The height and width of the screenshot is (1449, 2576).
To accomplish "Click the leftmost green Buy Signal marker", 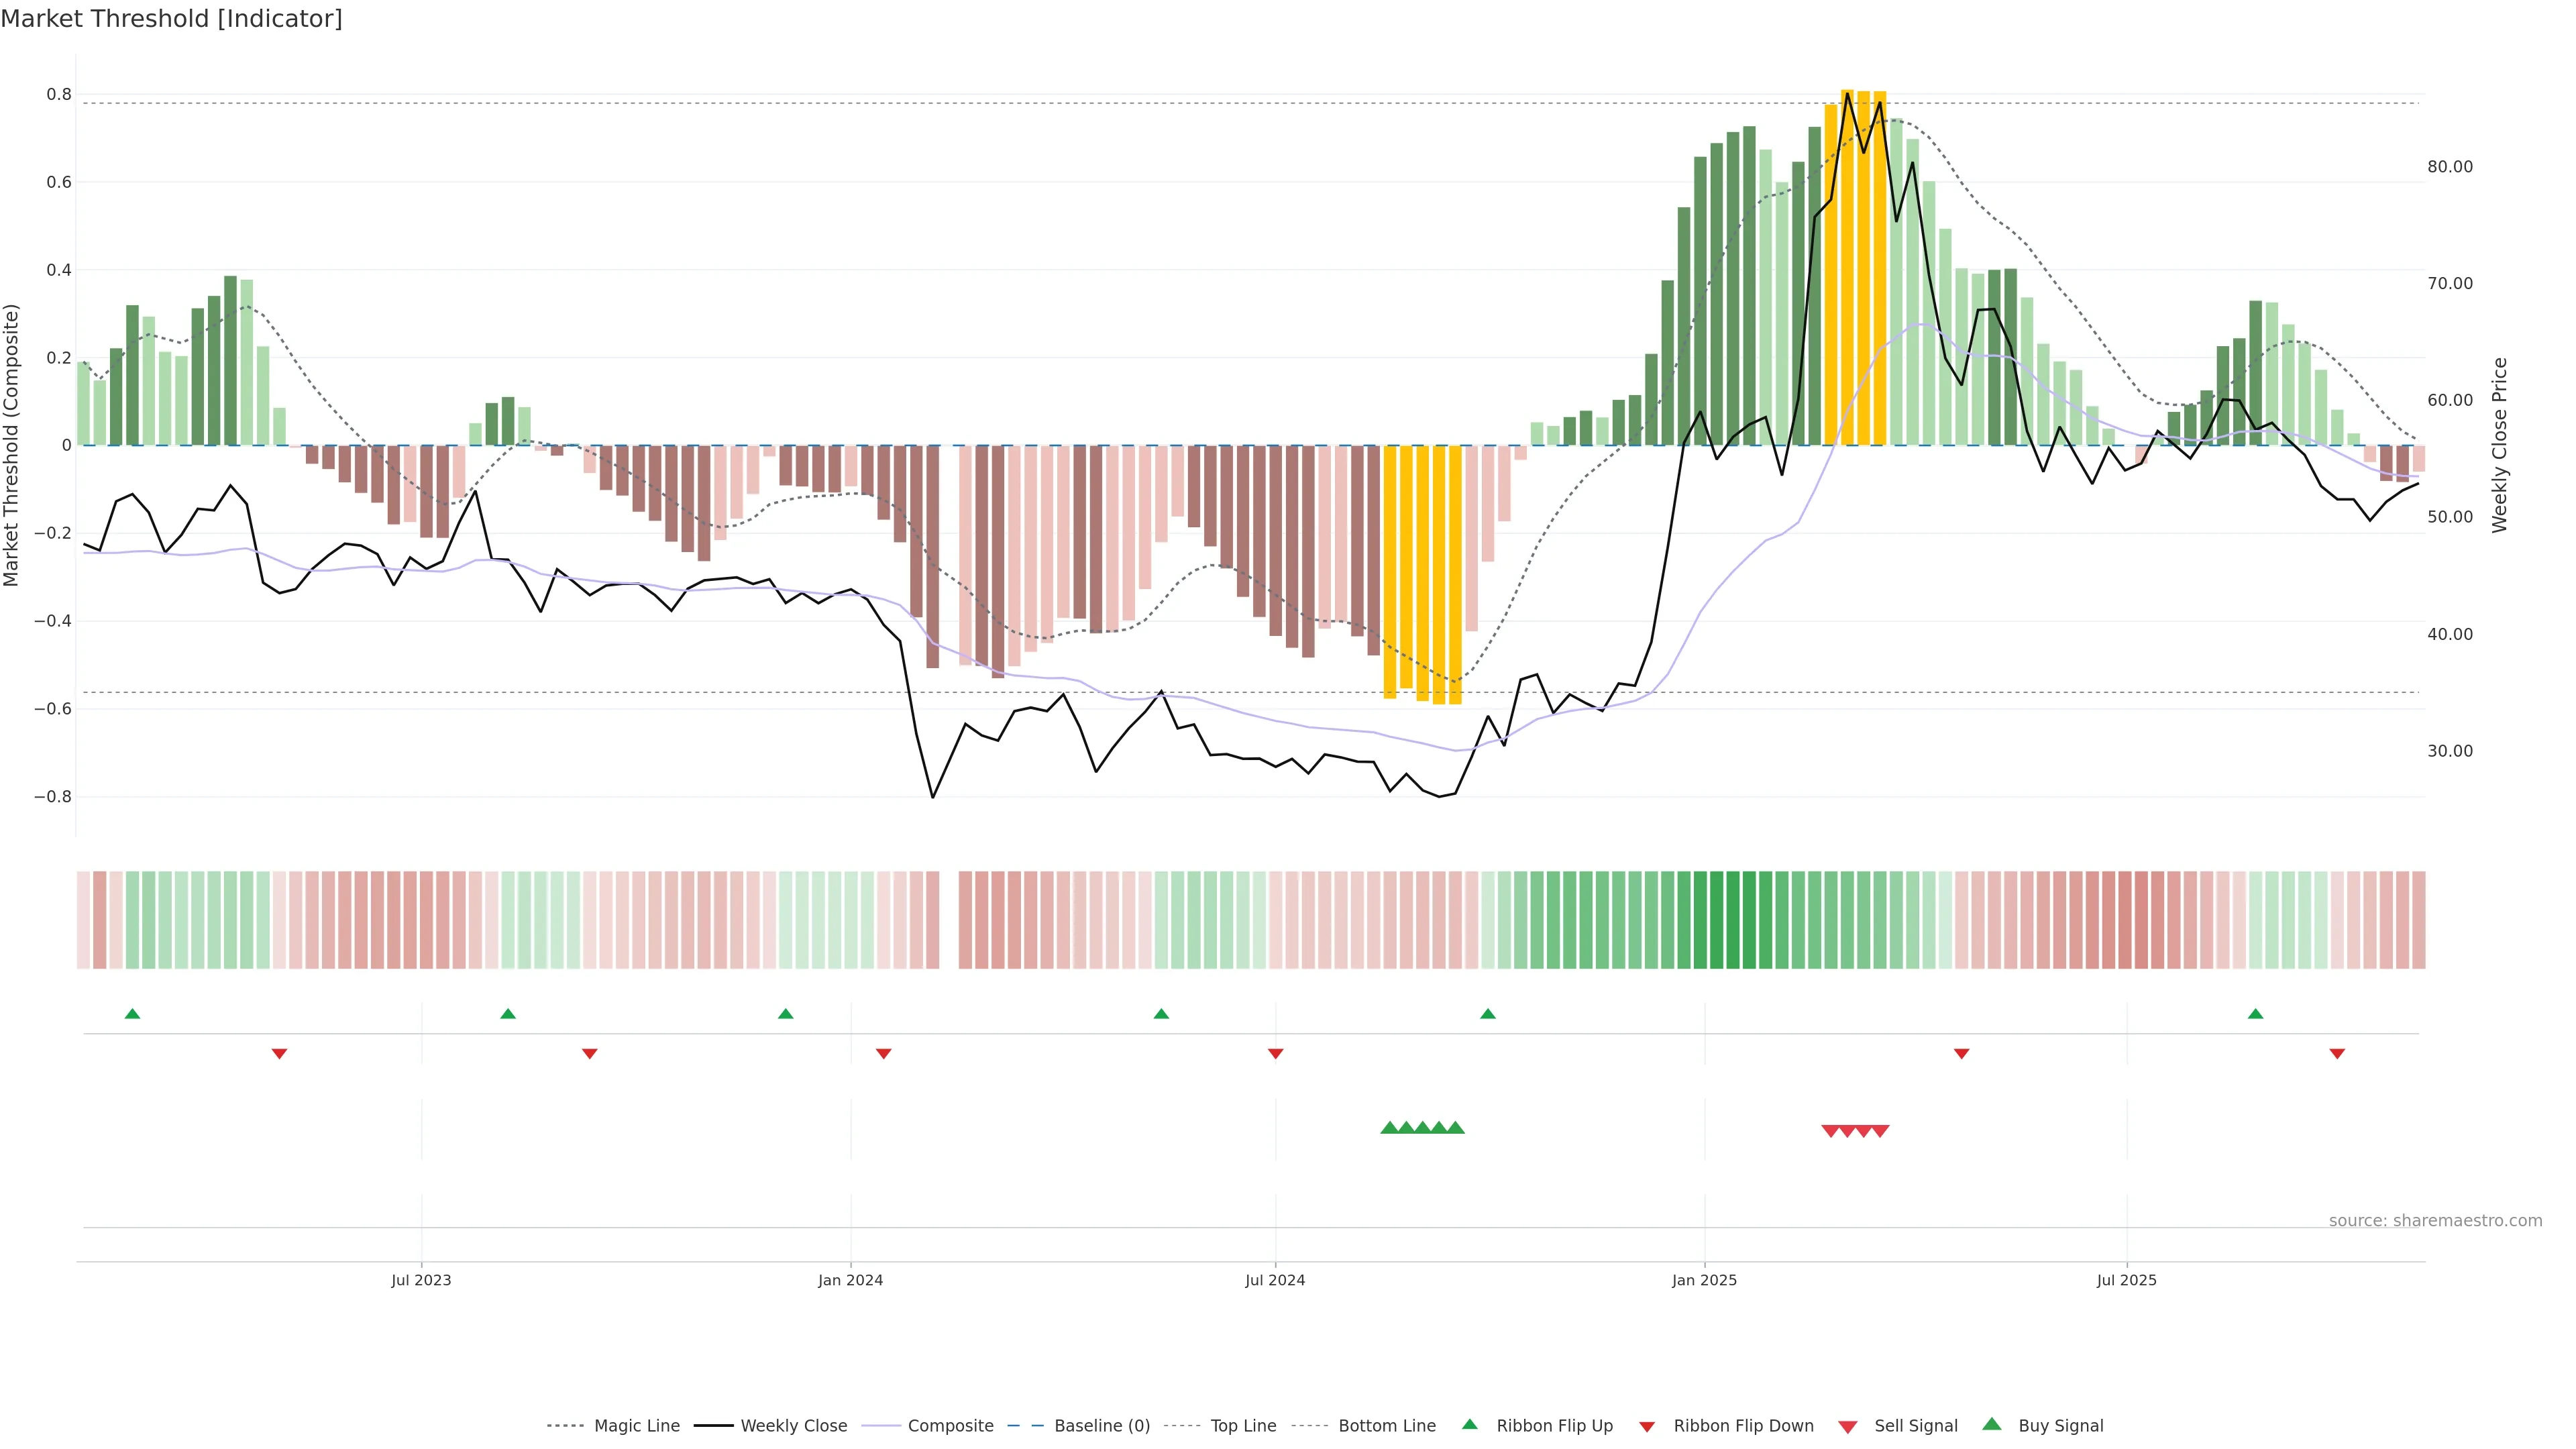I will tap(1389, 1128).
